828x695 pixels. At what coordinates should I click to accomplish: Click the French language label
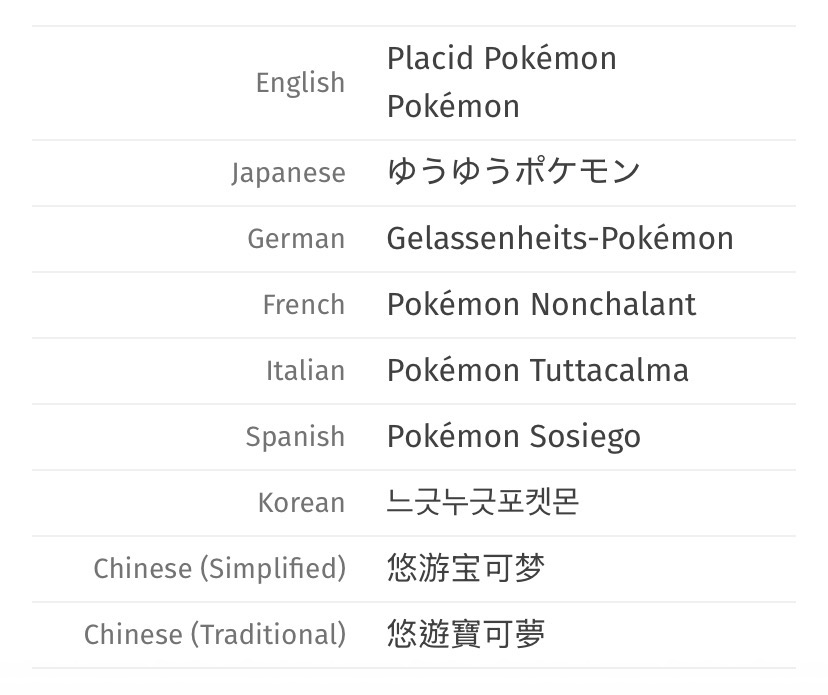tap(304, 305)
